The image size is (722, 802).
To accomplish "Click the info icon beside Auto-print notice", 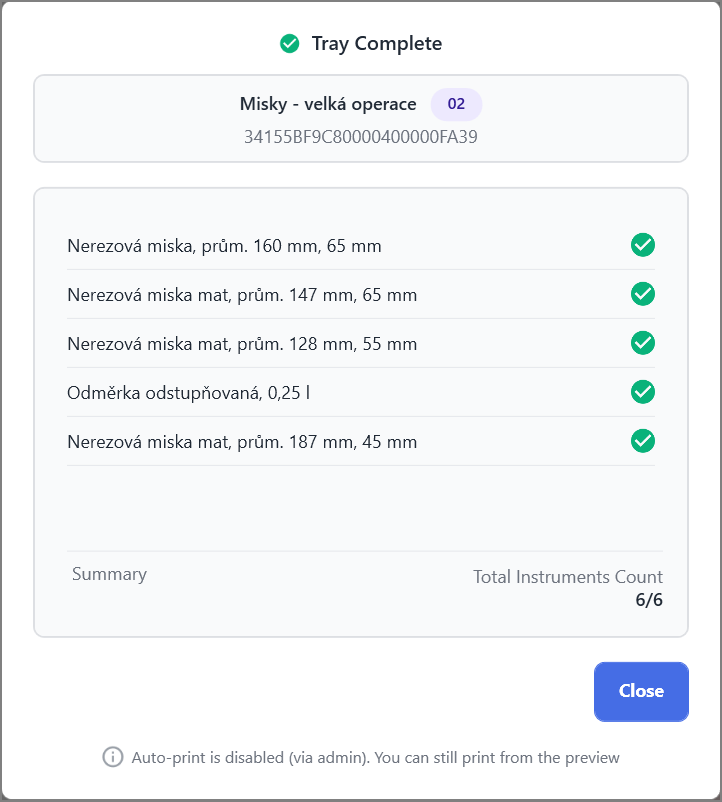I will (x=112, y=757).
